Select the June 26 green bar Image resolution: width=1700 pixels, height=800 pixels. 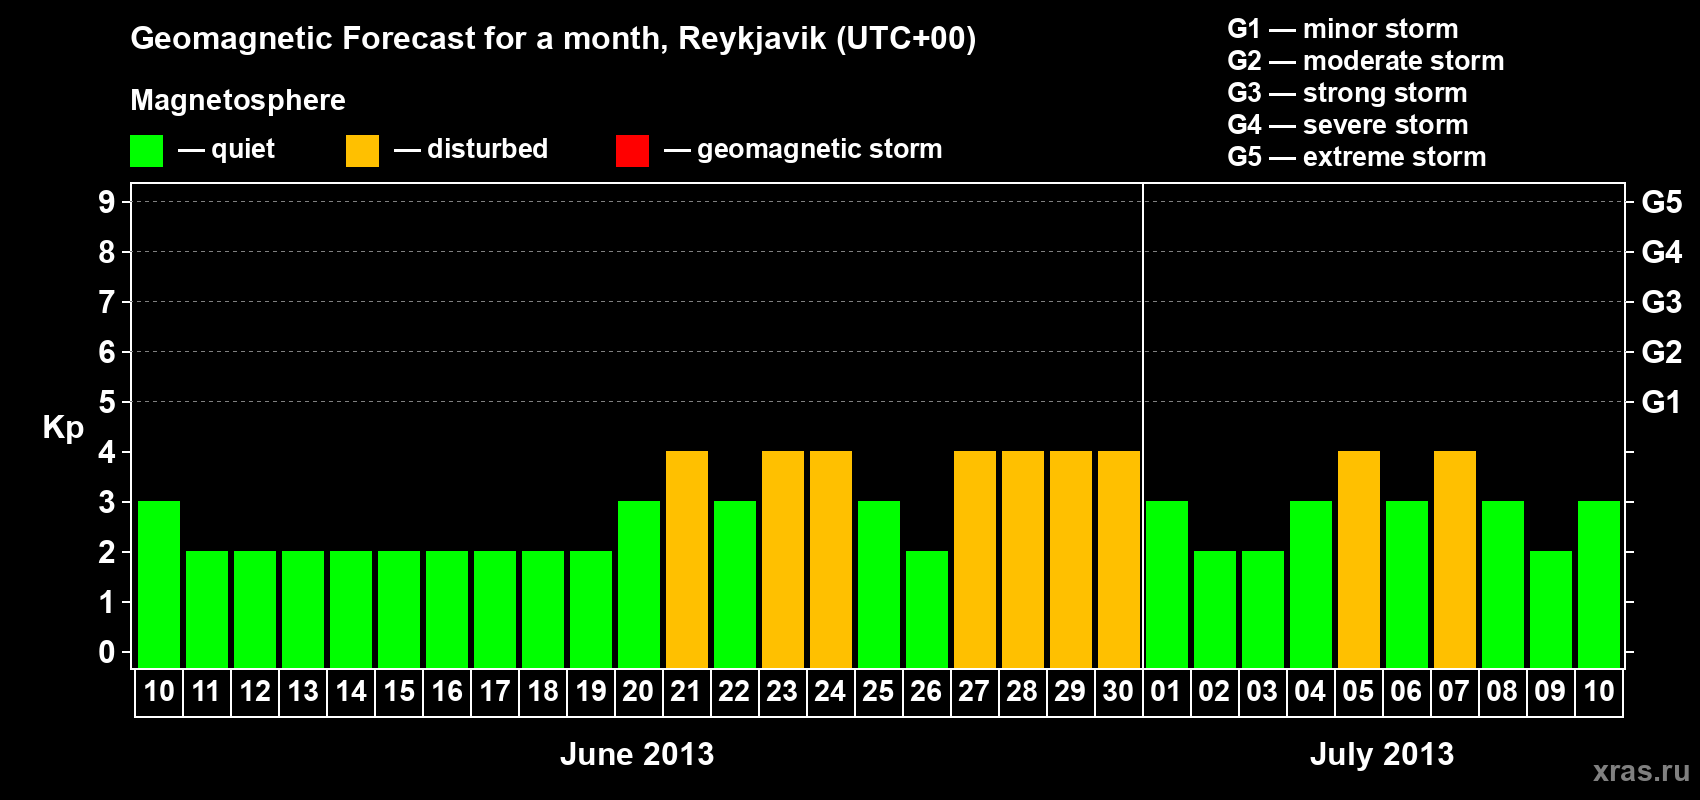click(x=927, y=609)
